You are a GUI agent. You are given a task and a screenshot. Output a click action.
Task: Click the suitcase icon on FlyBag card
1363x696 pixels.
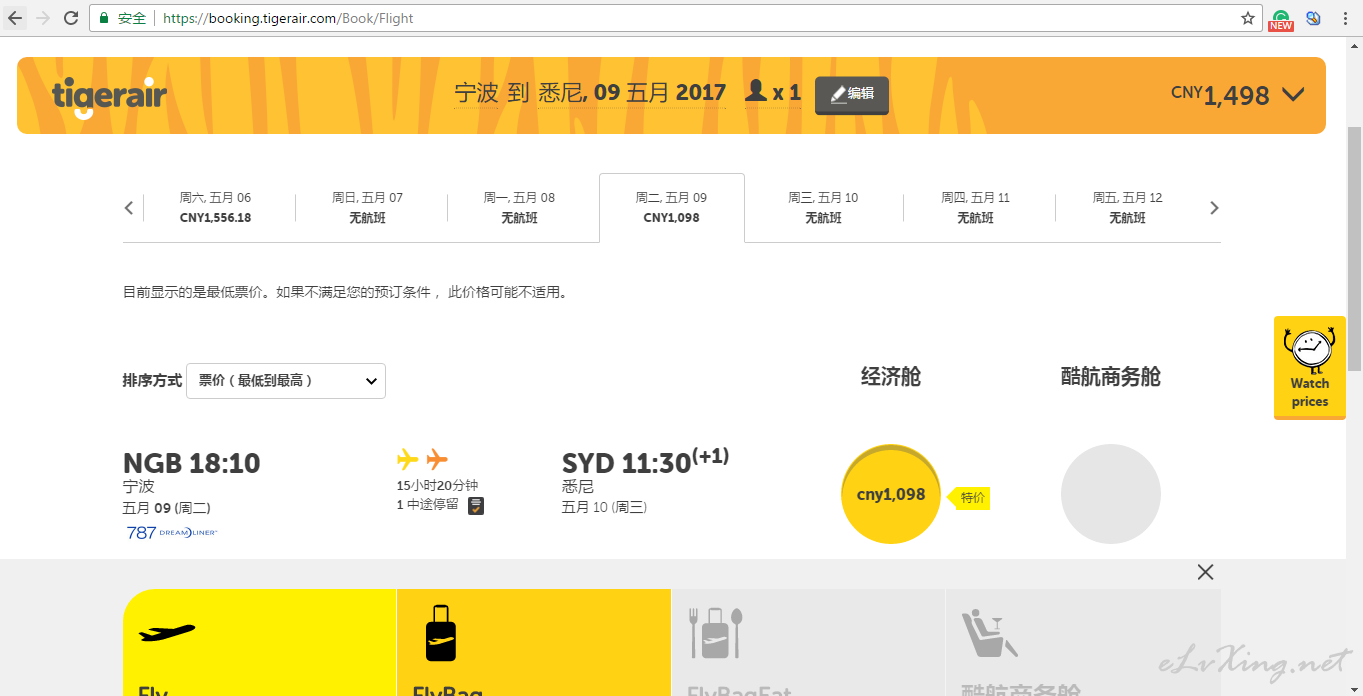pos(441,633)
